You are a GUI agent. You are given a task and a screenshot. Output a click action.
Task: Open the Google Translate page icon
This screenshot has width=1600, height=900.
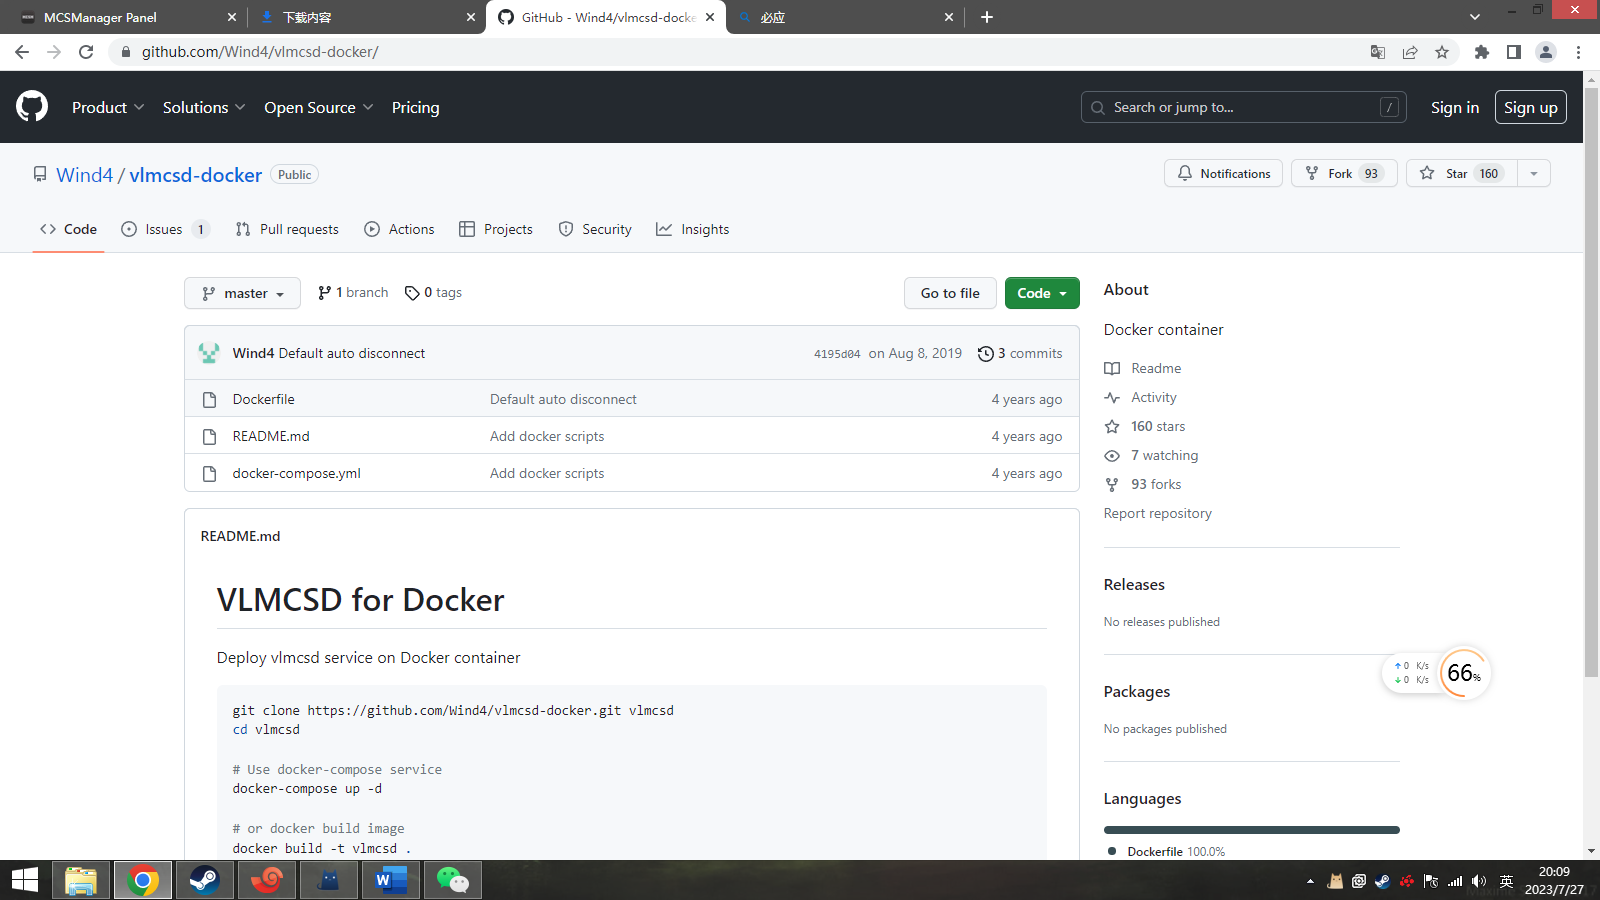click(1378, 52)
